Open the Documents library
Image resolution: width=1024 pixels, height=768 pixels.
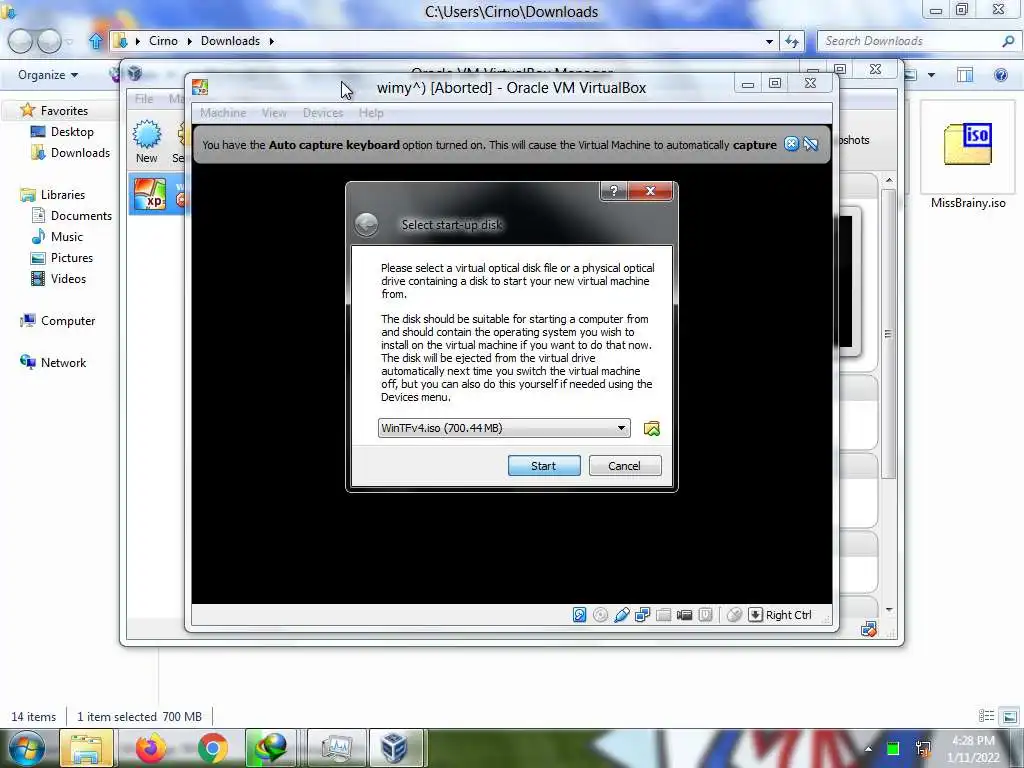[81, 216]
